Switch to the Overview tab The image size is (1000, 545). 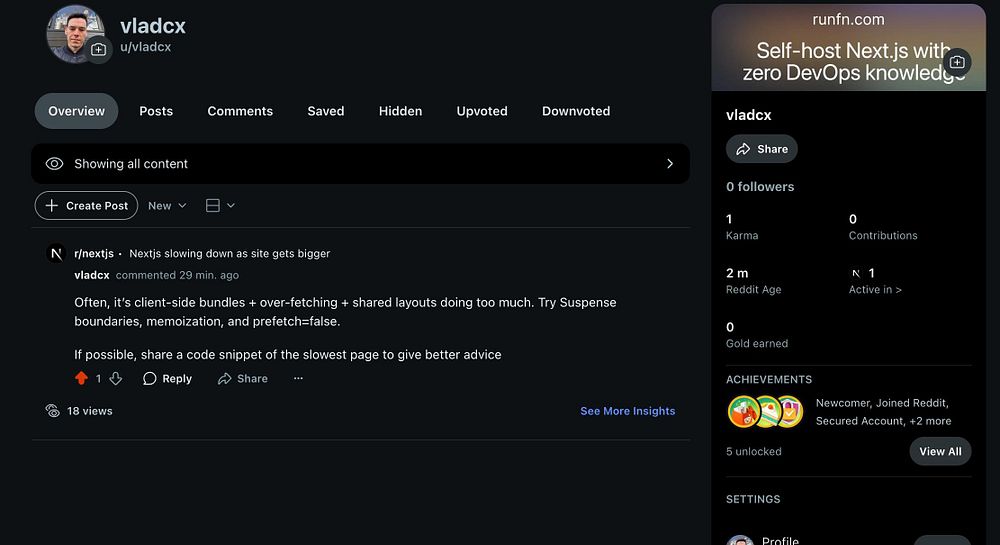coord(77,111)
